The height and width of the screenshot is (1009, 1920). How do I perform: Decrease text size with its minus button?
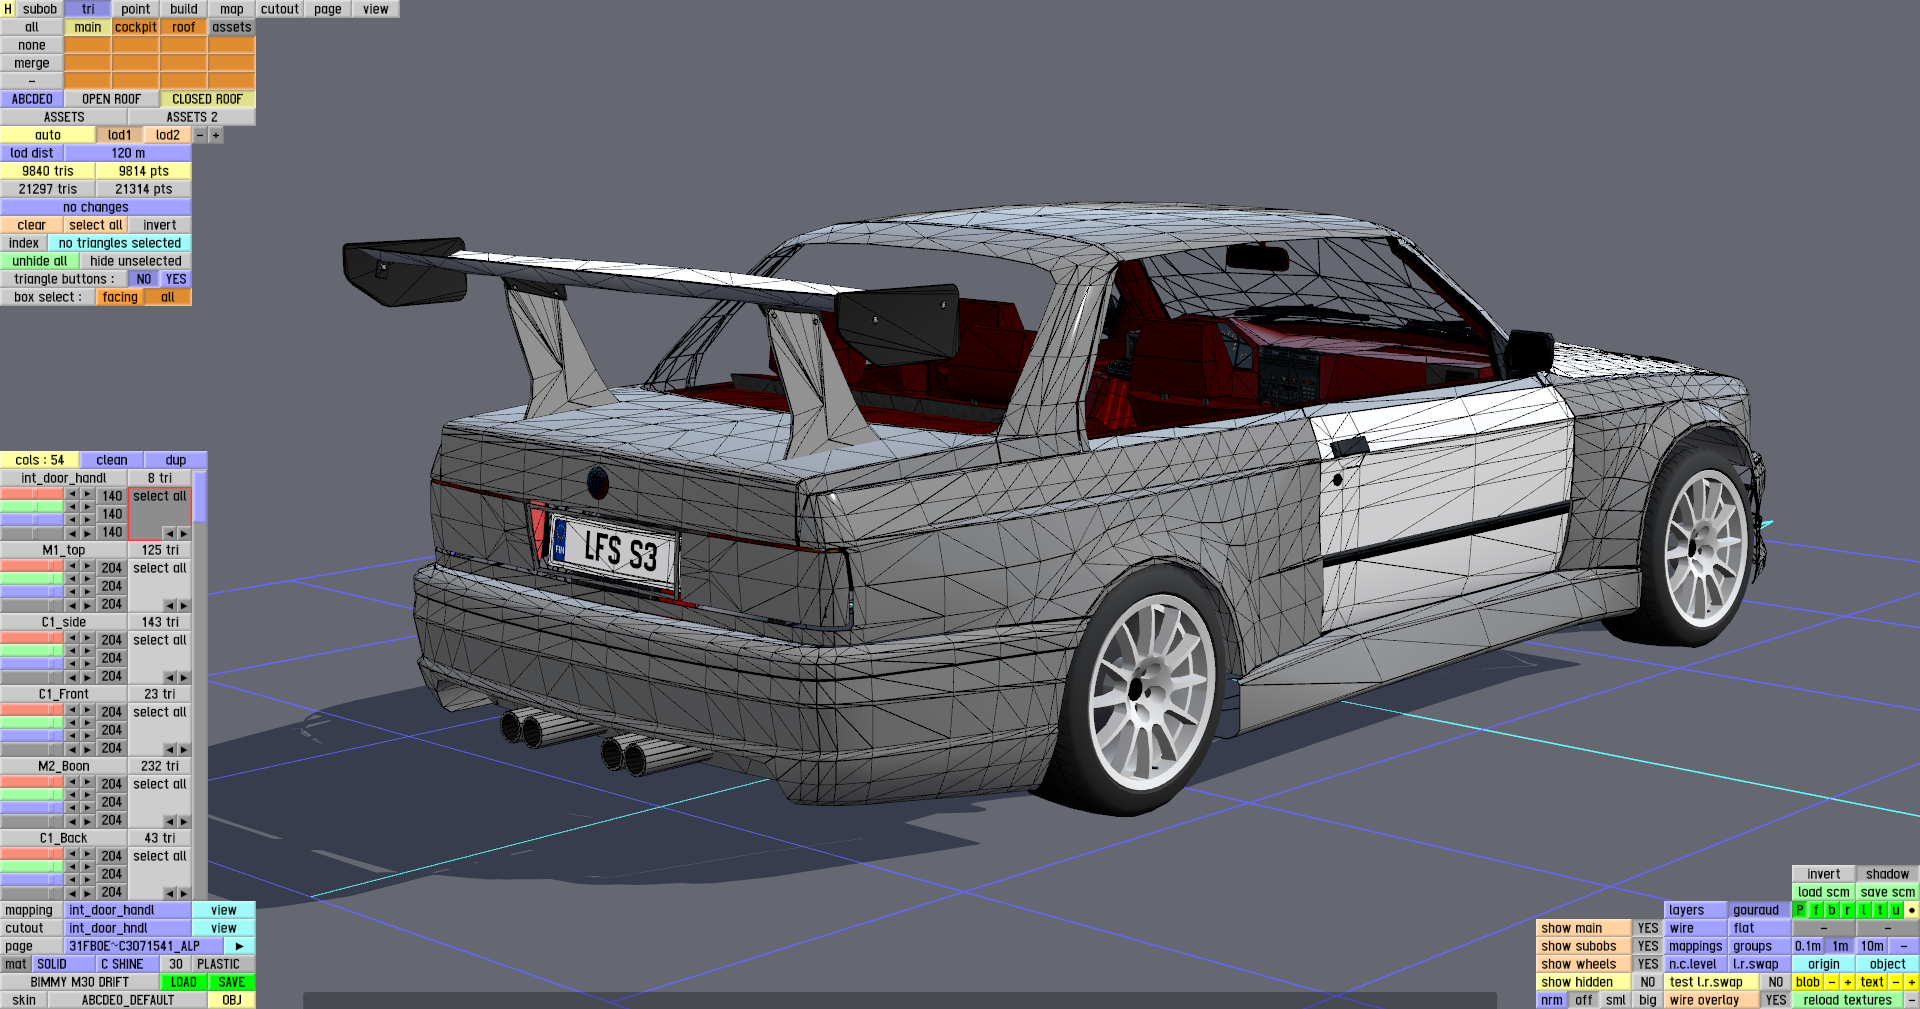(1896, 982)
